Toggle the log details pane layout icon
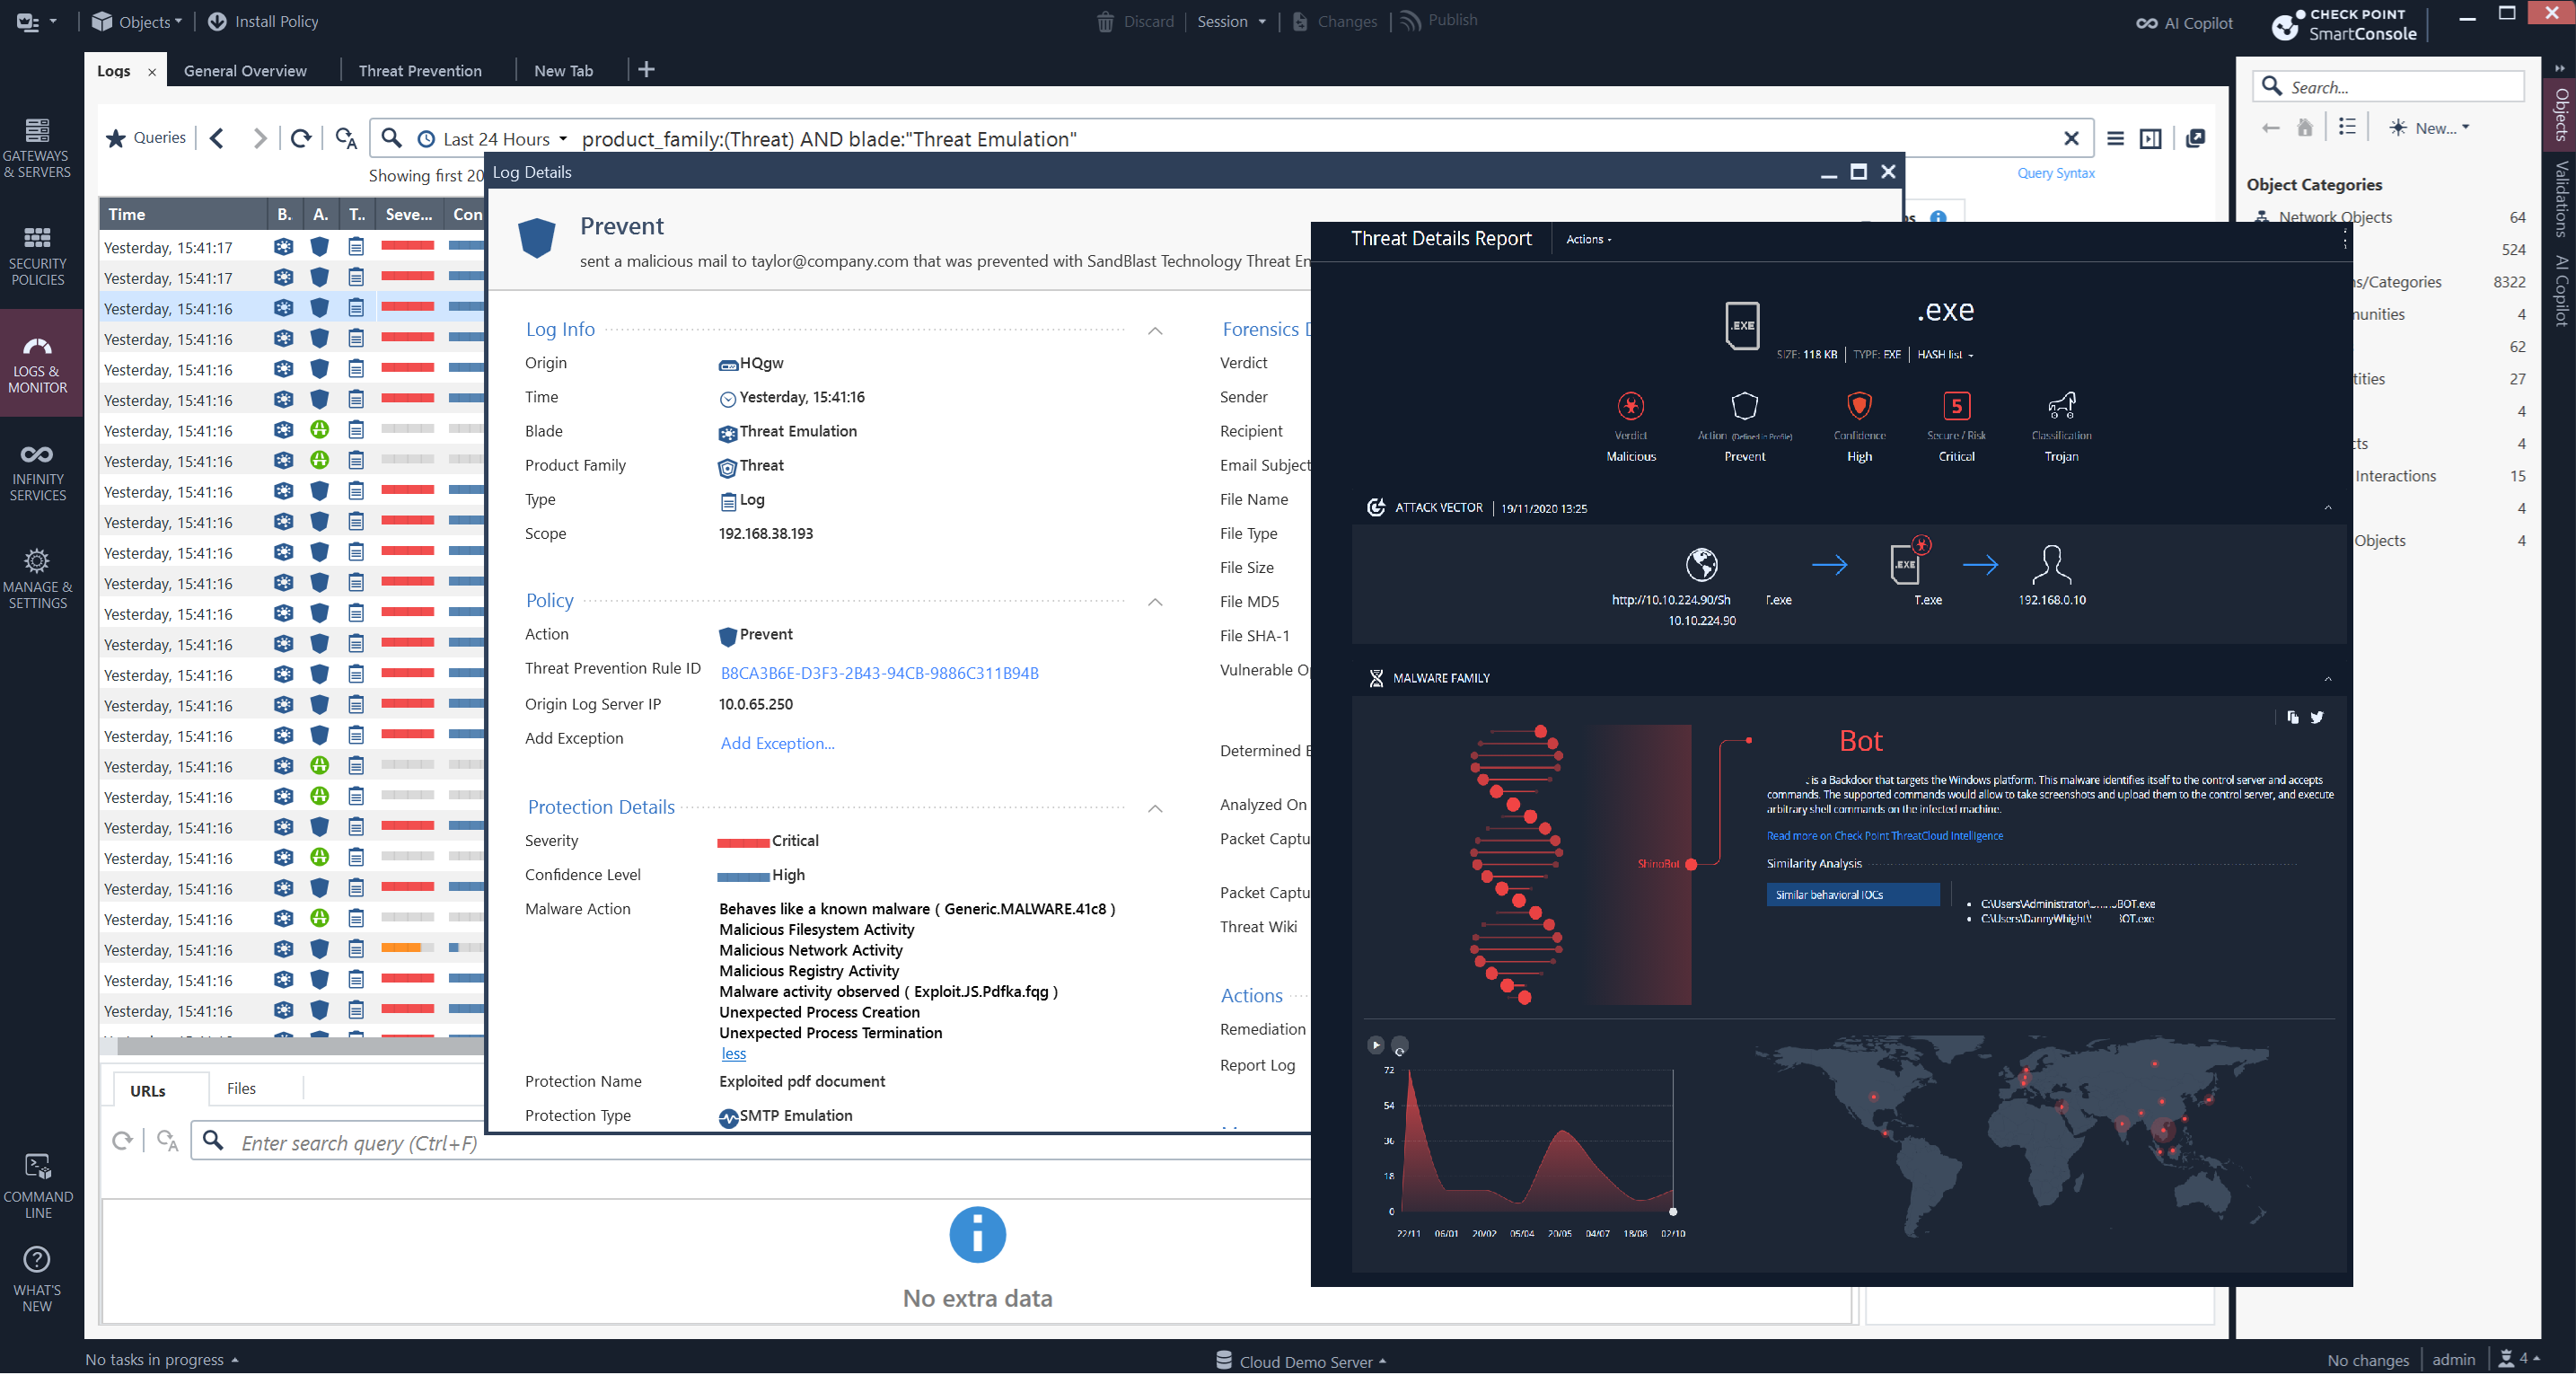 tap(2150, 138)
